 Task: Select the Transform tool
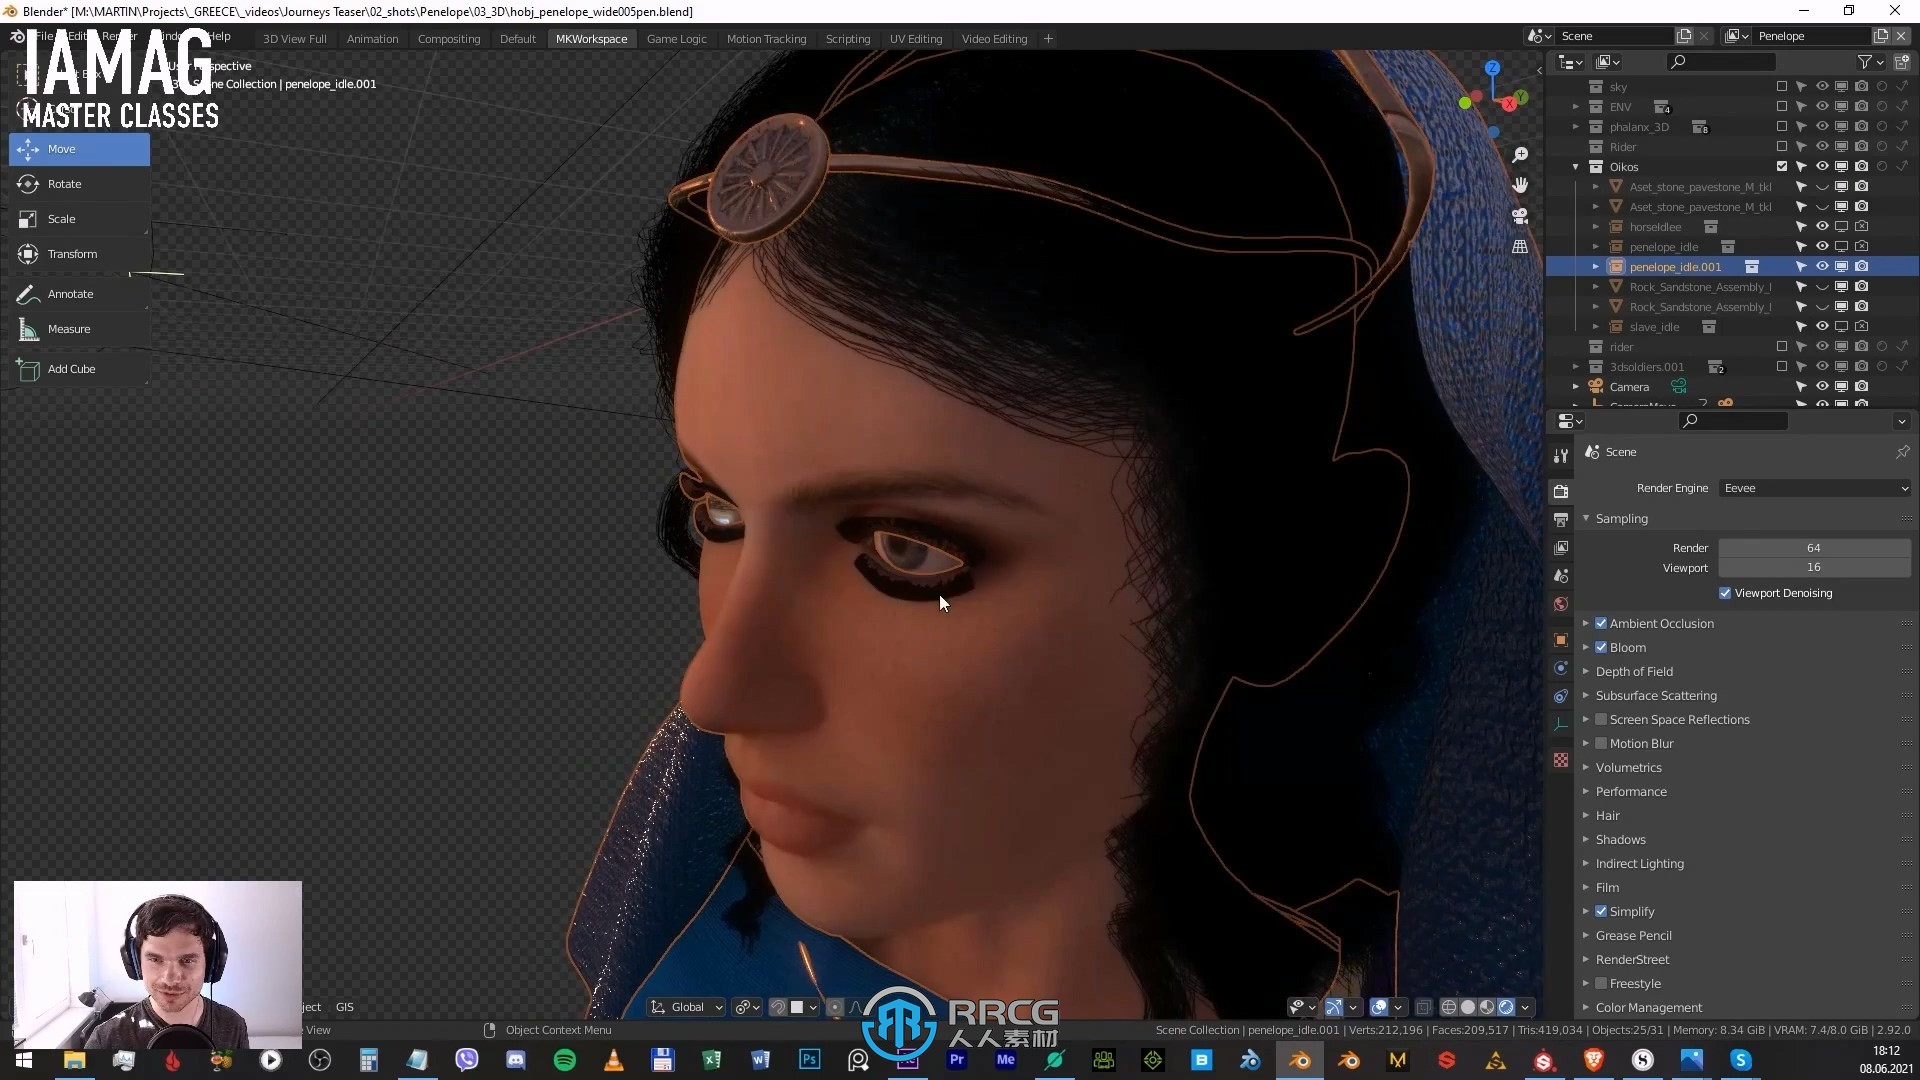pos(79,254)
